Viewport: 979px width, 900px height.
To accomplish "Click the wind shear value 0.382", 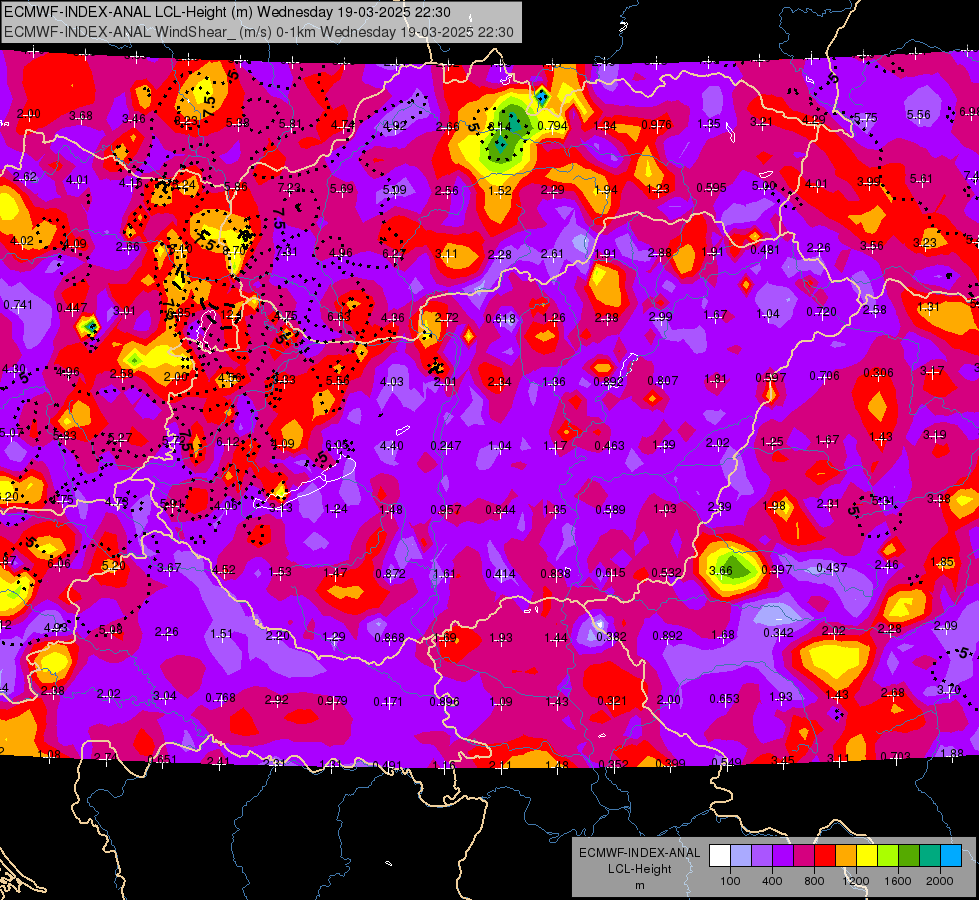I will 612,636.
